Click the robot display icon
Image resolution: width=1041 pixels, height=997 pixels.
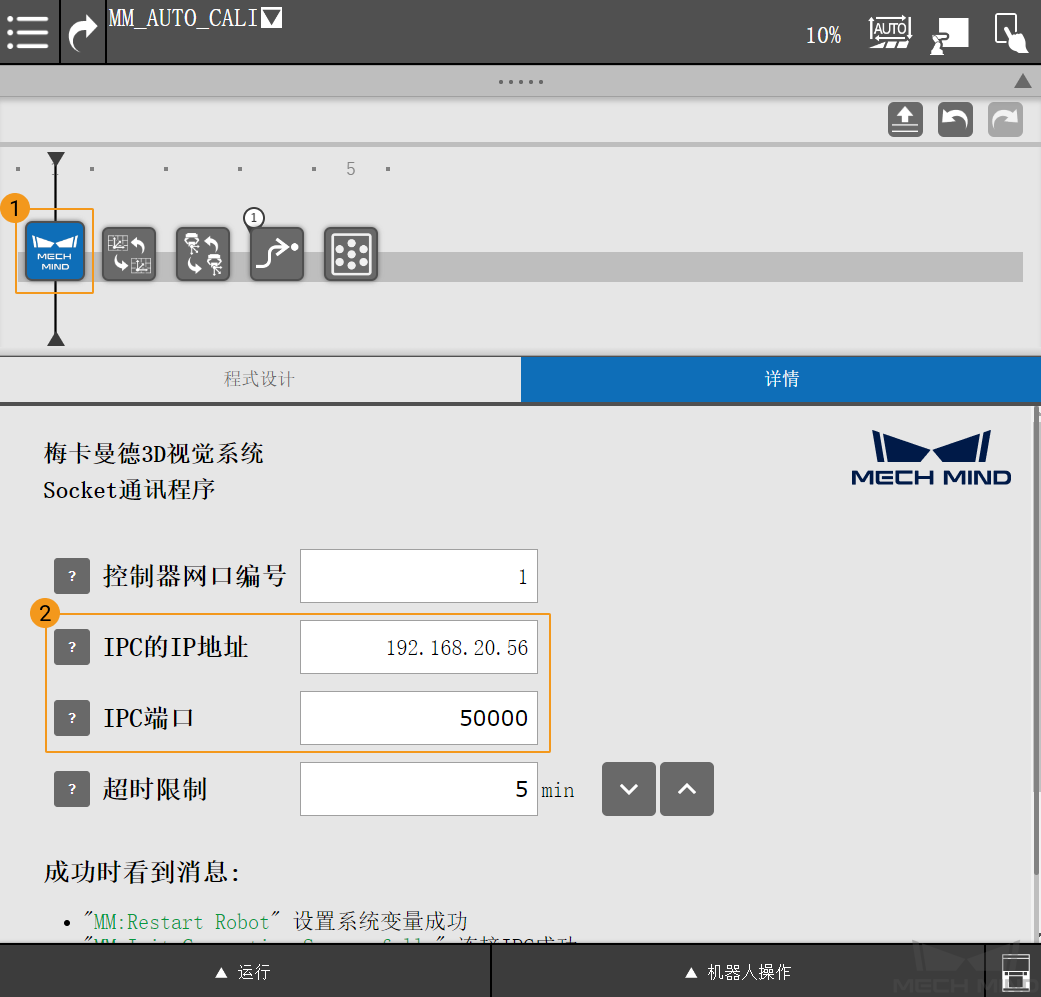pos(949,35)
